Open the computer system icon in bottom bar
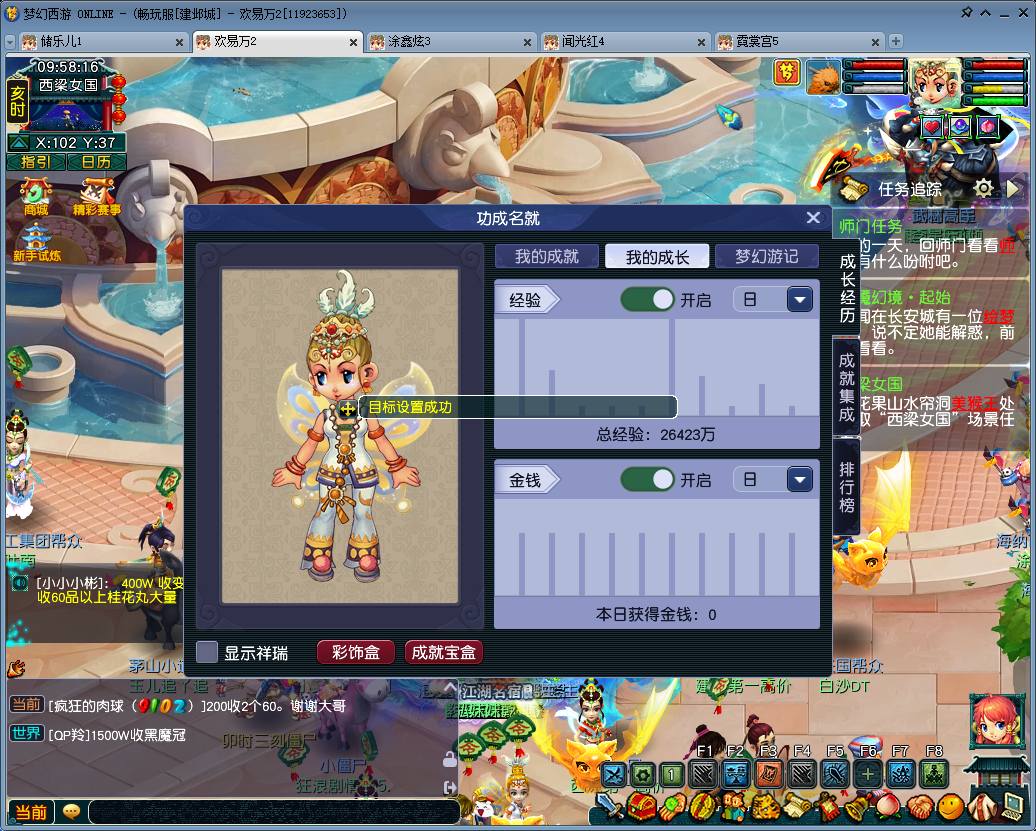This screenshot has width=1036, height=831. 1012,807
